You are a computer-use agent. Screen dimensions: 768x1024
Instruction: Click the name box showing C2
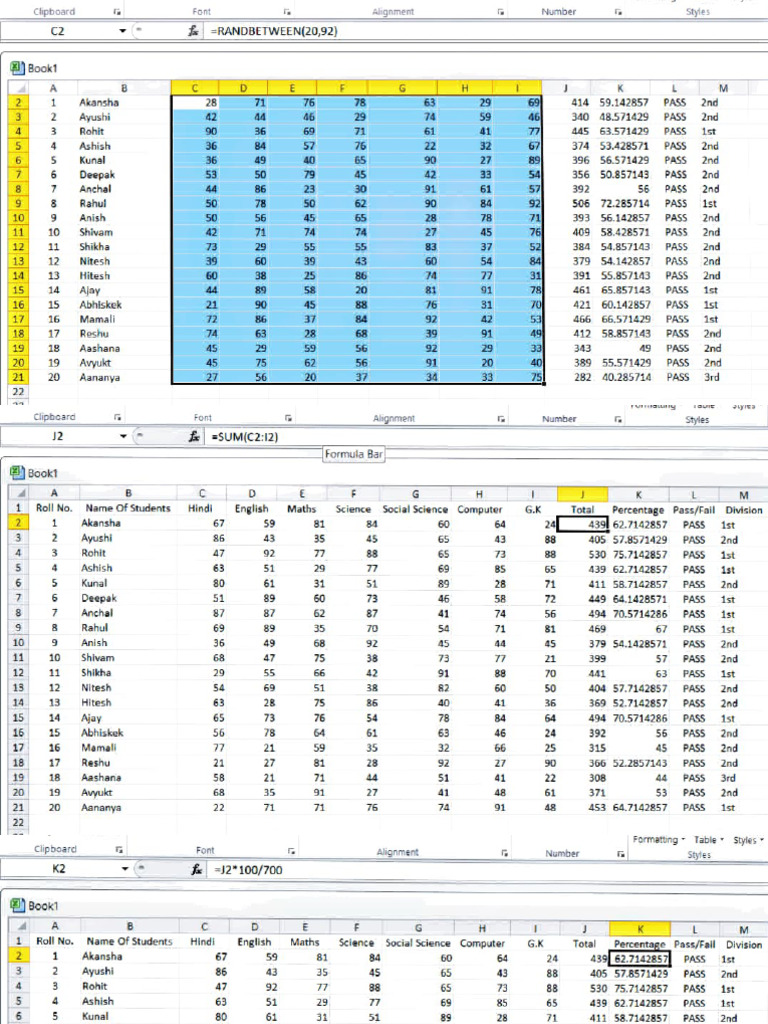click(57, 31)
